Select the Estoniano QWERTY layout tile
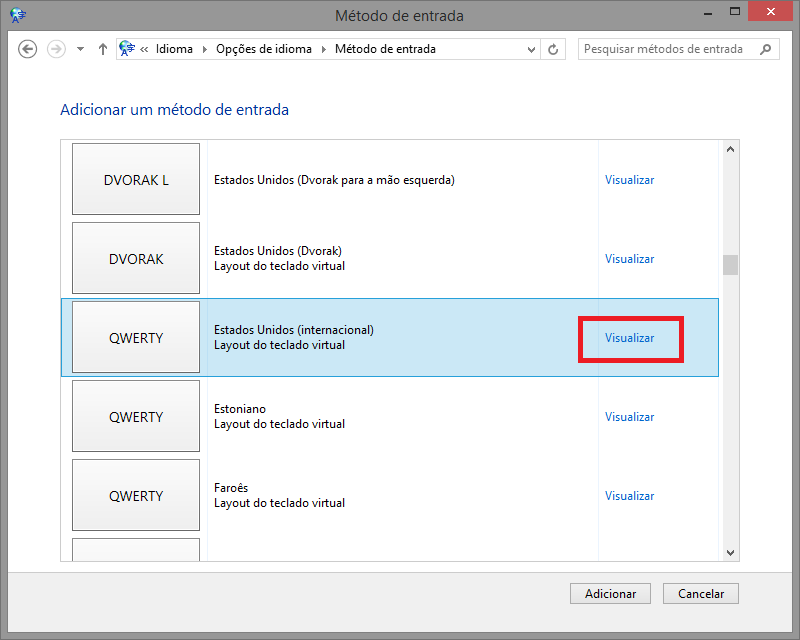Viewport: 800px width, 640px height. coord(135,416)
